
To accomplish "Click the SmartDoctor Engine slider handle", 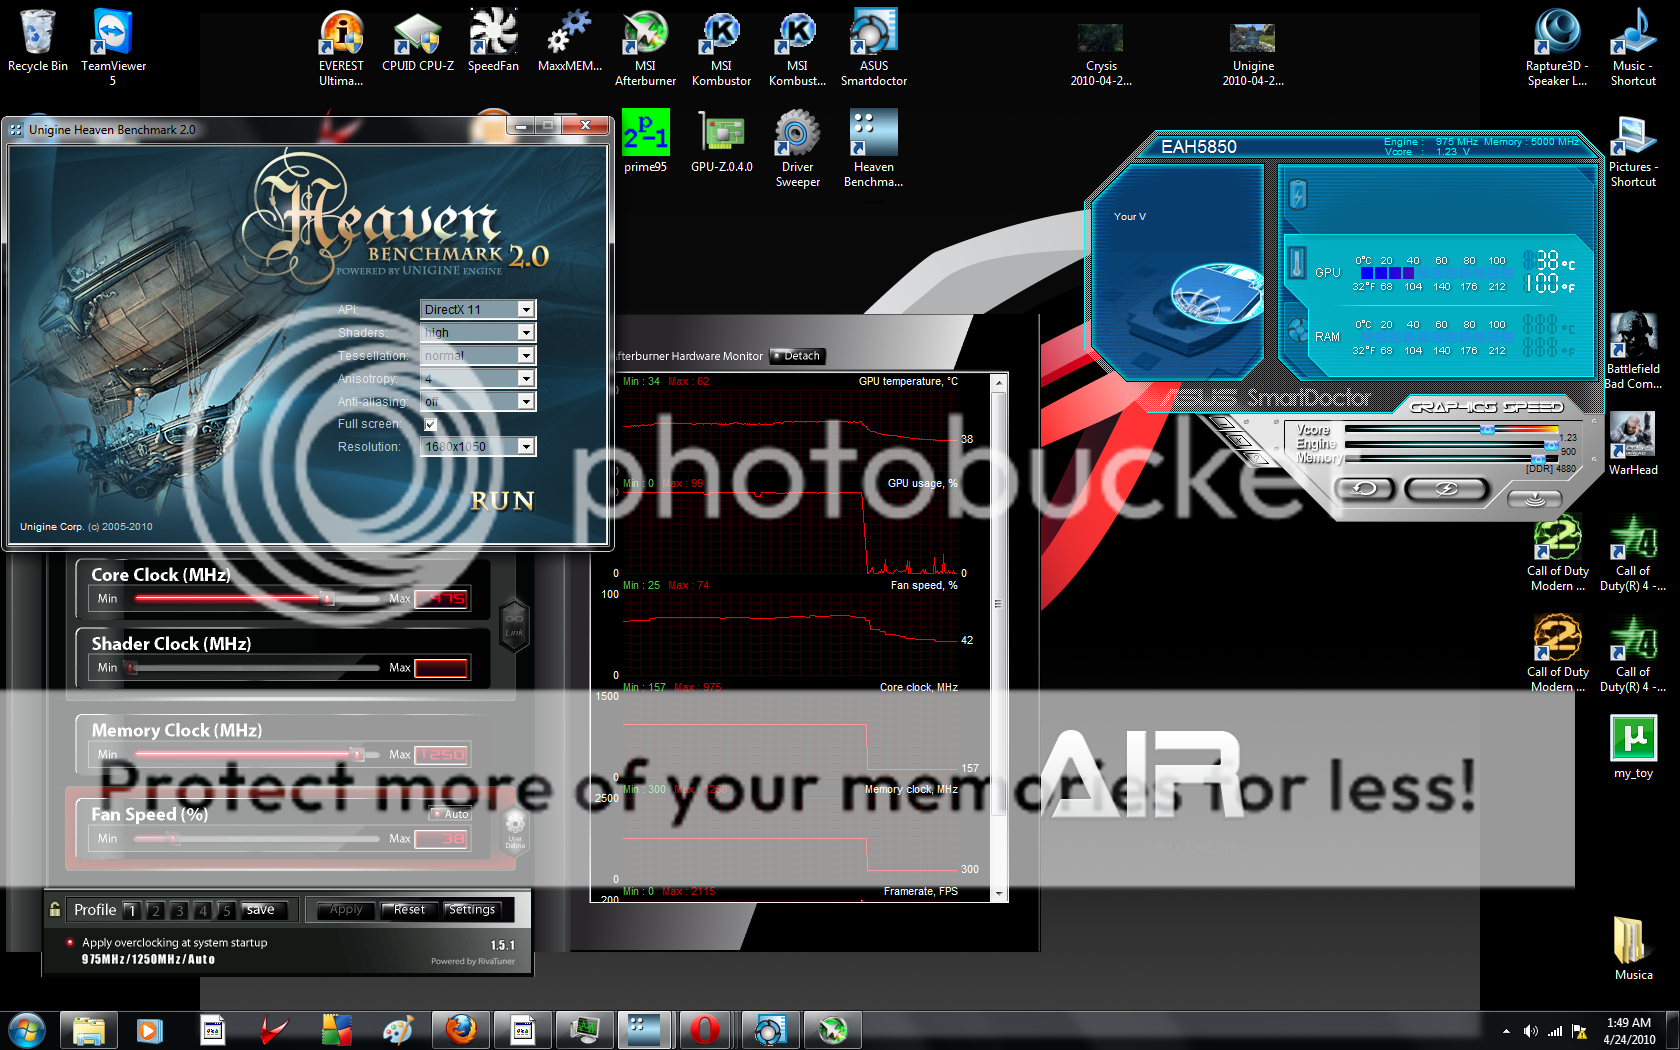I will pyautogui.click(x=1551, y=444).
